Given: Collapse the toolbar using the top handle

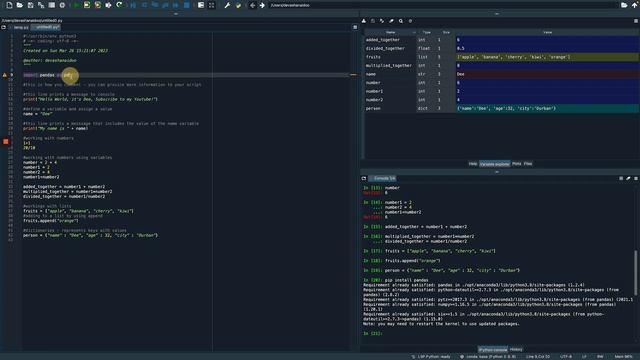Looking at the screenshot, I should pos(176,14).
